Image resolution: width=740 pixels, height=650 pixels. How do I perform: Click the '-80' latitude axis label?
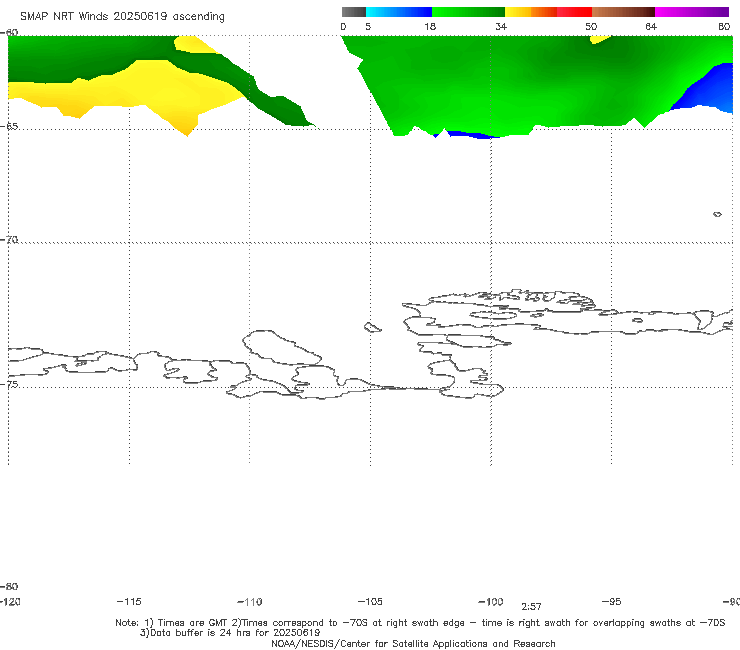tap(9, 587)
